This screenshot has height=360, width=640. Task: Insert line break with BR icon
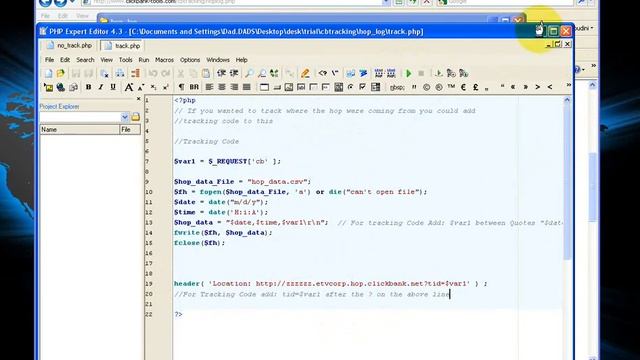pyautogui.click(x=194, y=87)
